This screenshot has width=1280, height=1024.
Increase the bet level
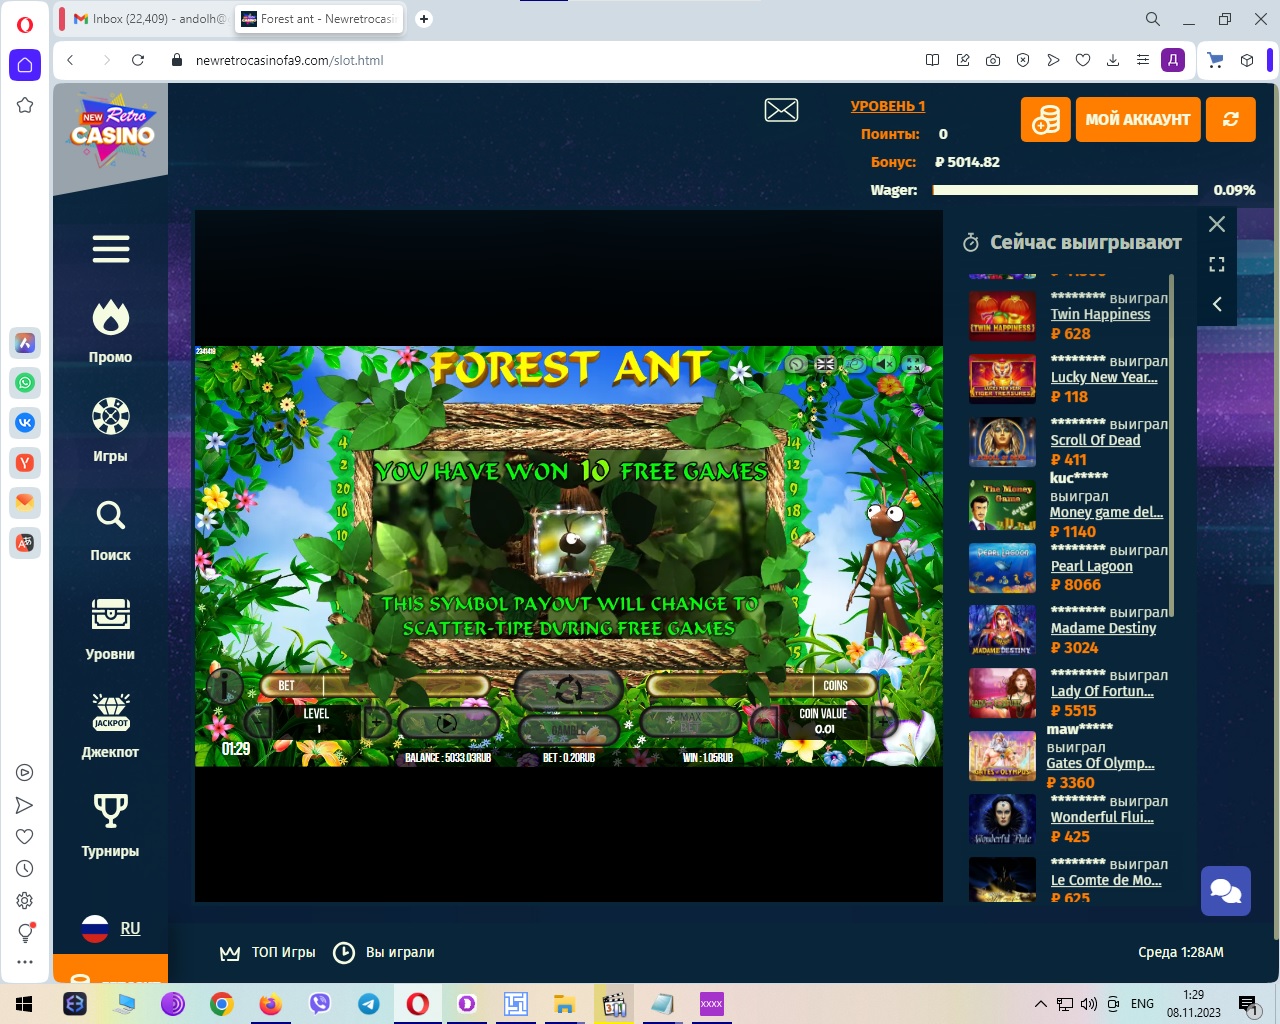coord(377,721)
